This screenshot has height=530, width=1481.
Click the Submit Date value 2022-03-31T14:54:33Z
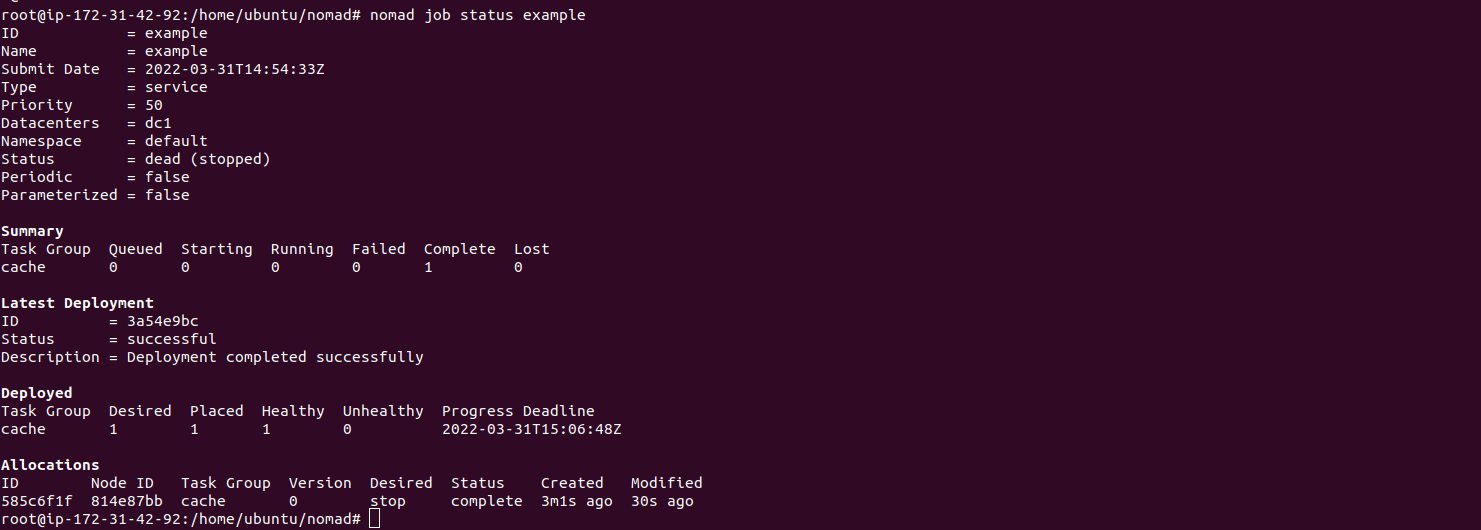pos(235,69)
